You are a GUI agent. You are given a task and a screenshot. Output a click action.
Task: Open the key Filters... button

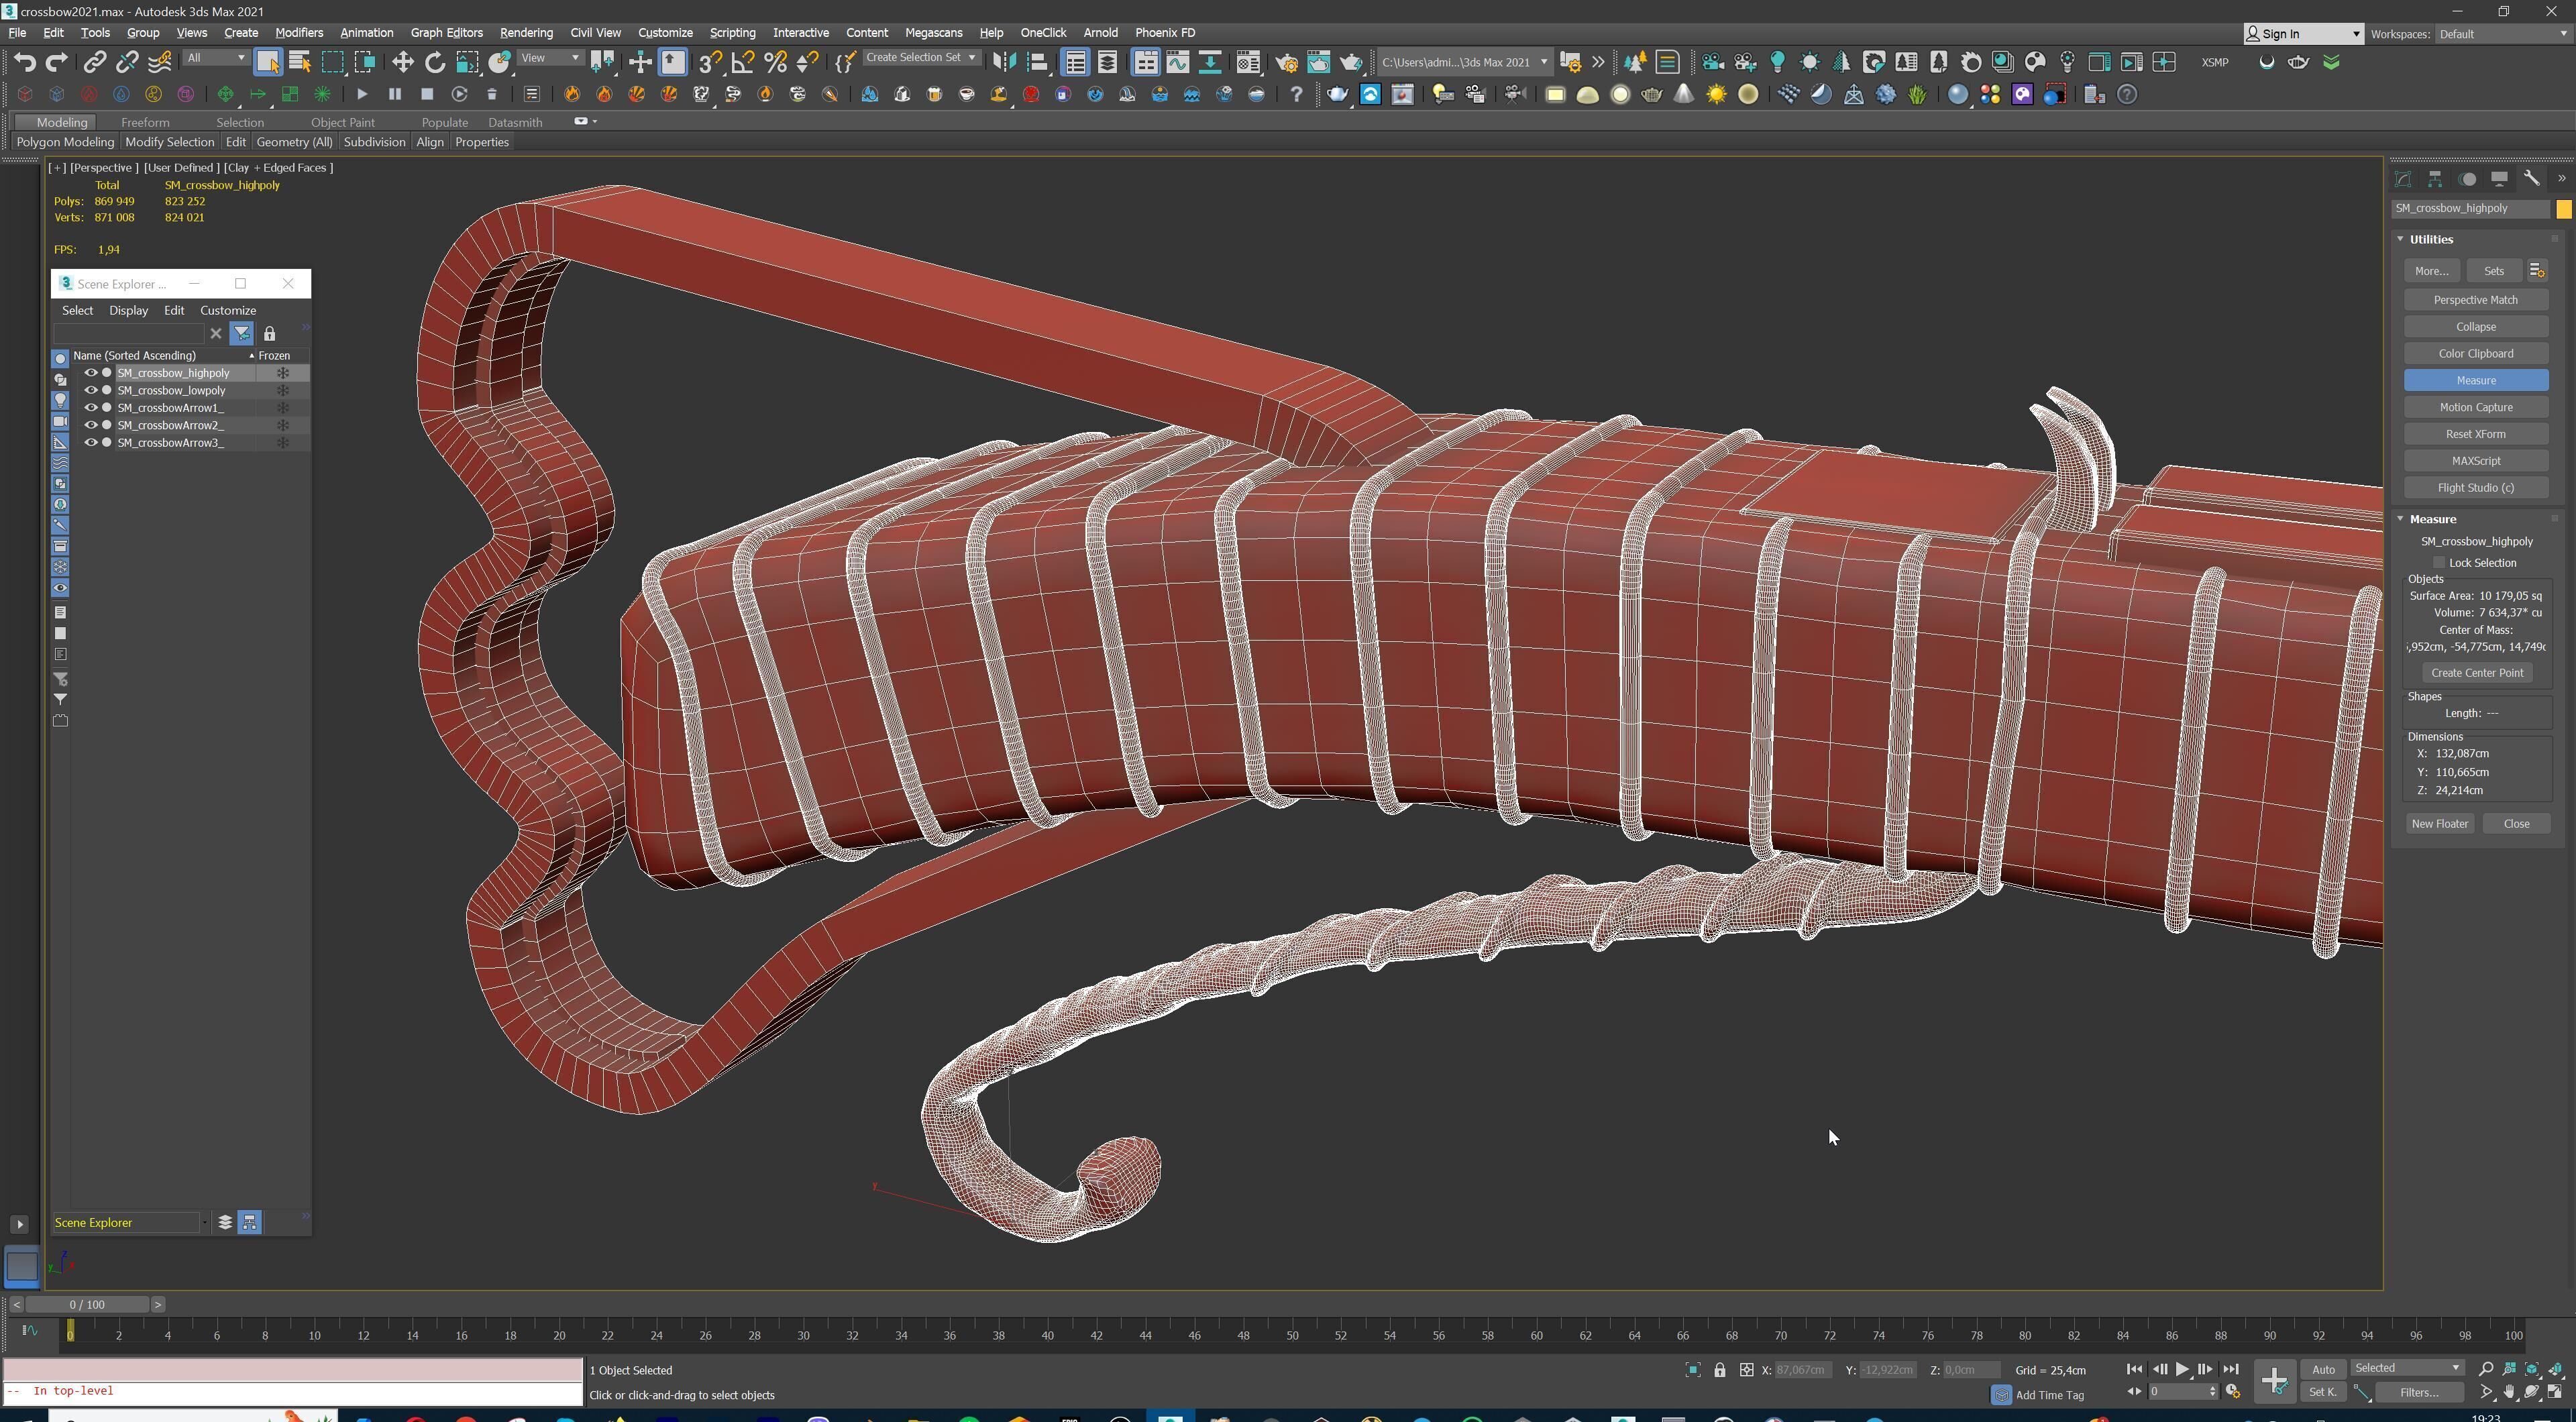[x=2419, y=1392]
